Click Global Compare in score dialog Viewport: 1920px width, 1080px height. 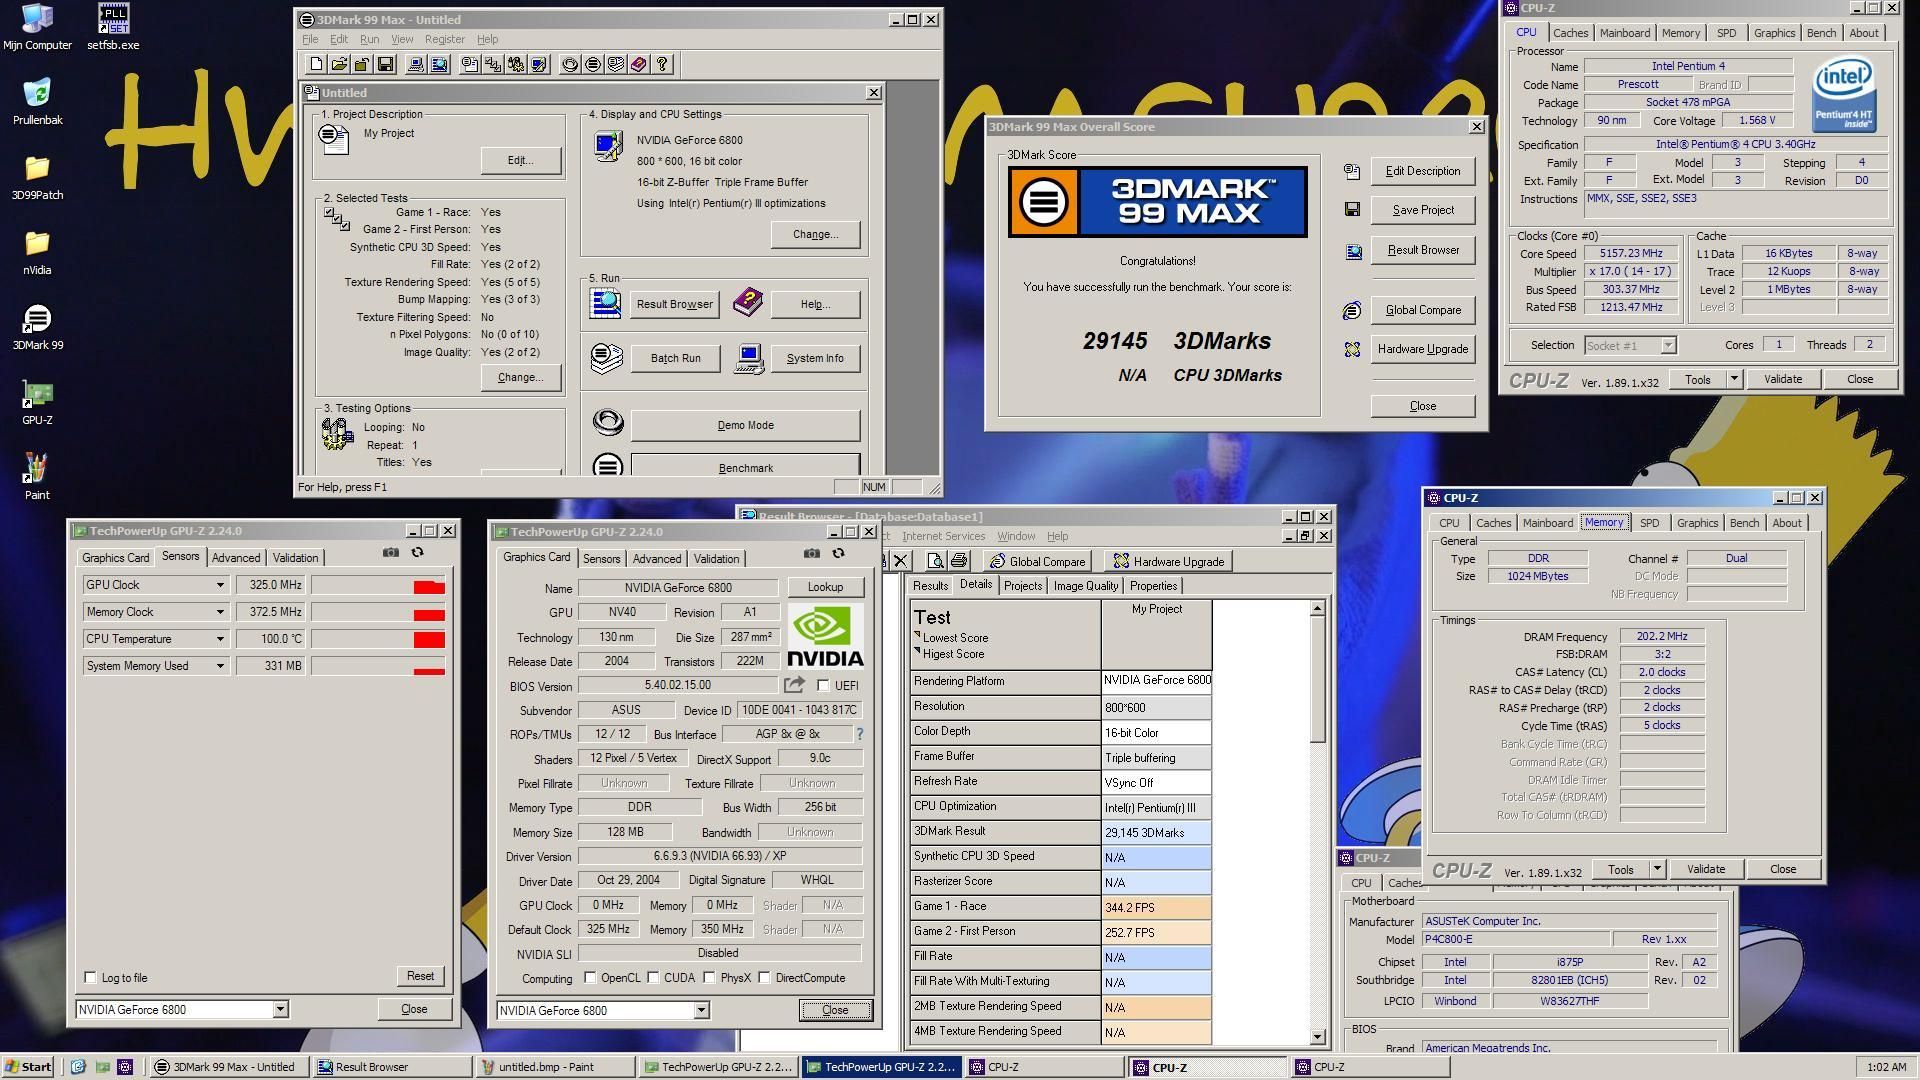[x=1423, y=310]
